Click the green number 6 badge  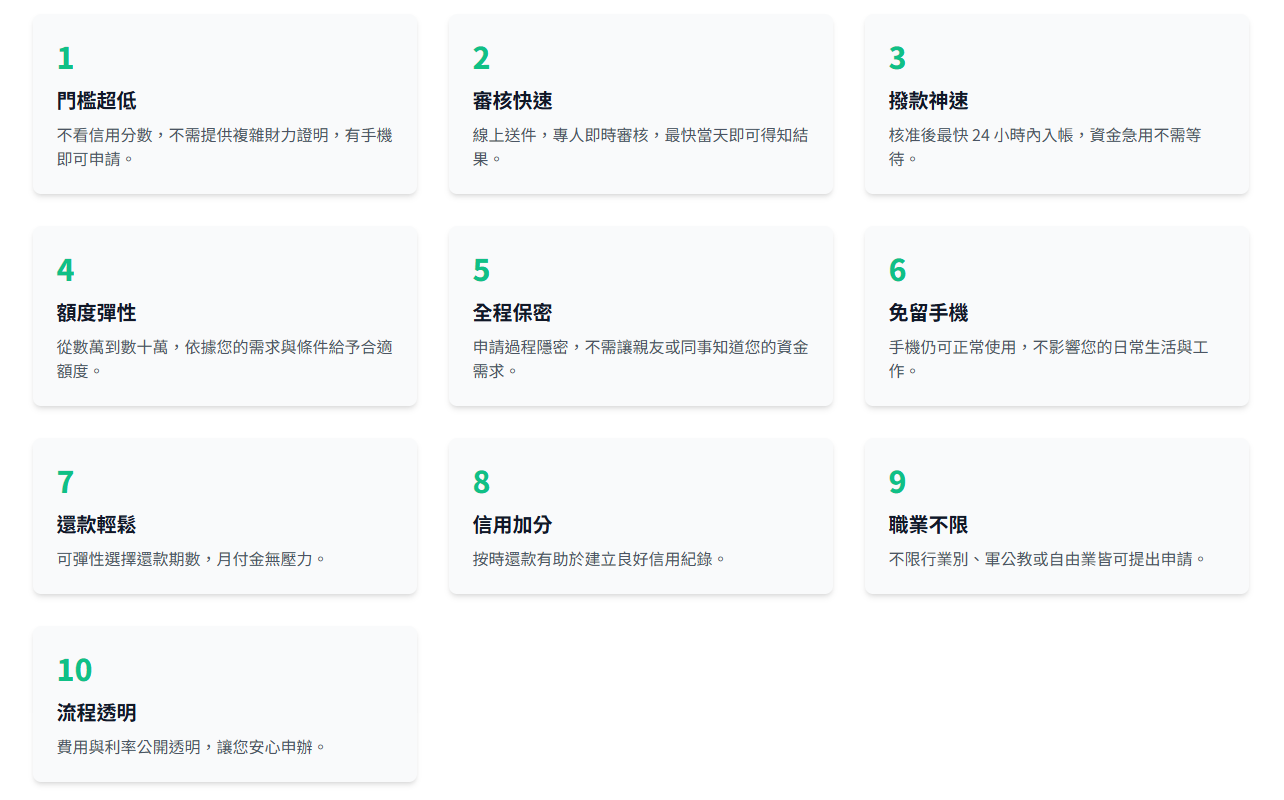click(x=897, y=271)
